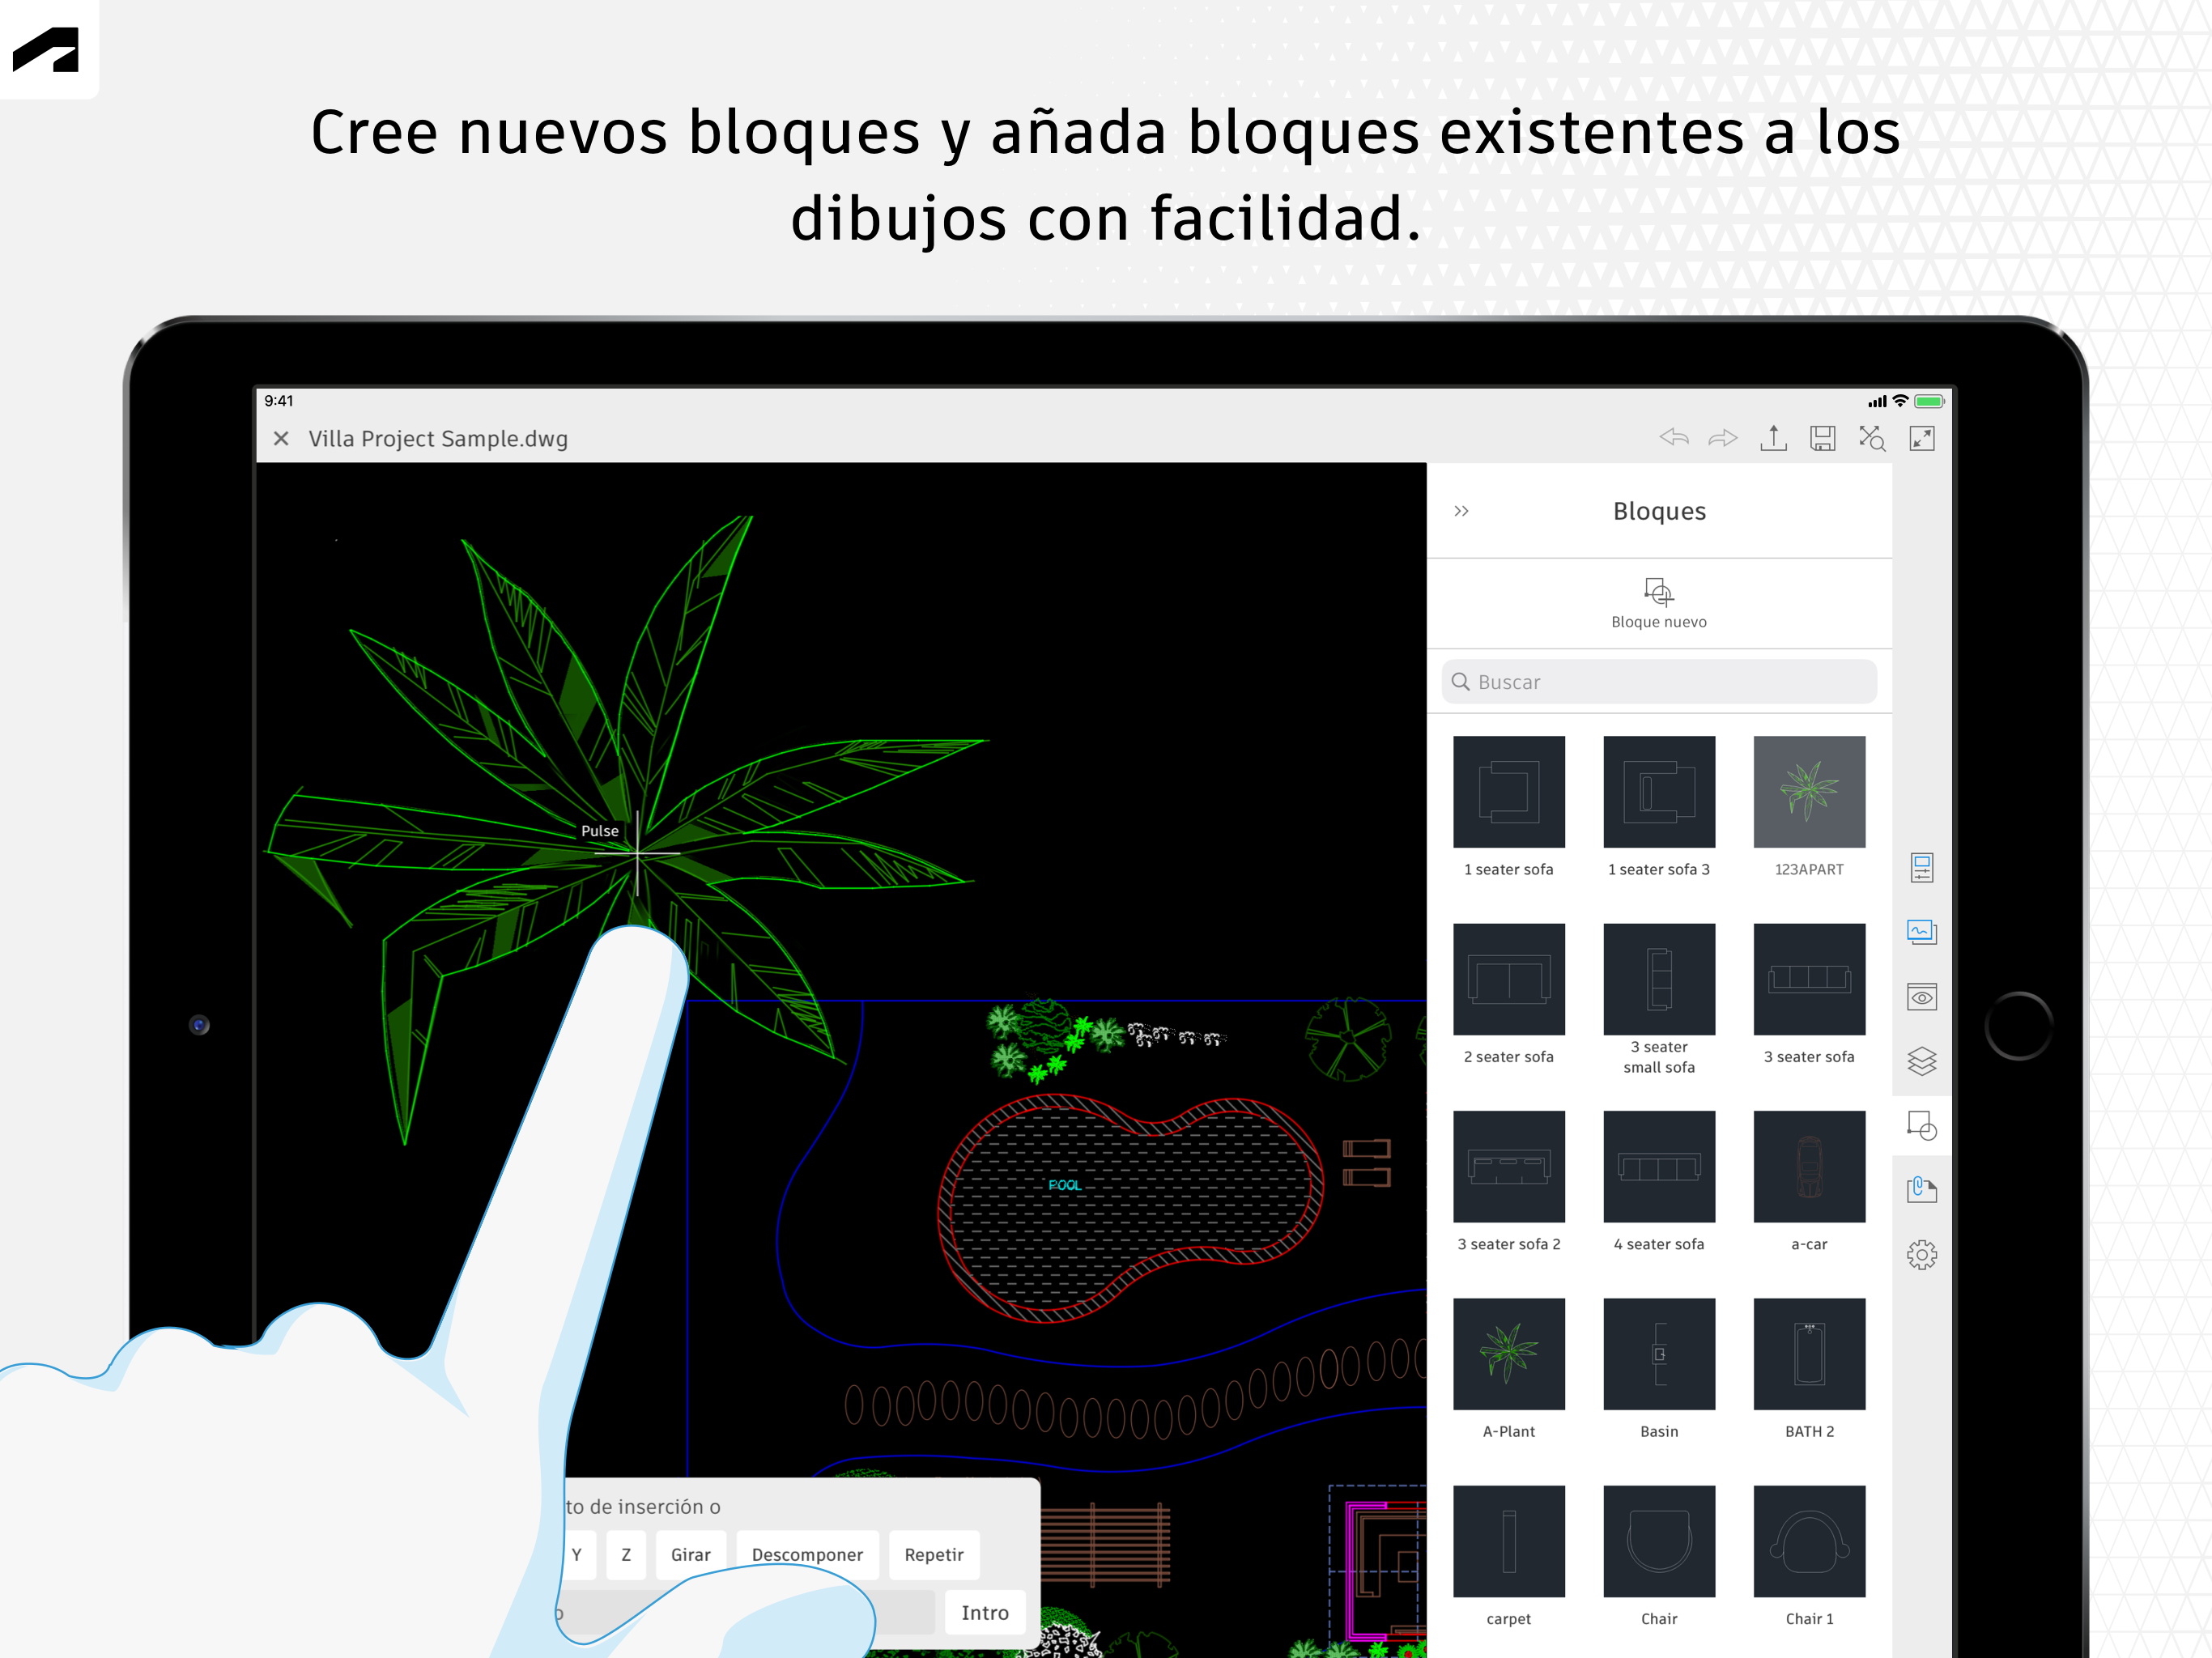Select the blocks palette sidebar icon
The width and height of the screenshot is (2212, 1658).
click(1921, 1126)
